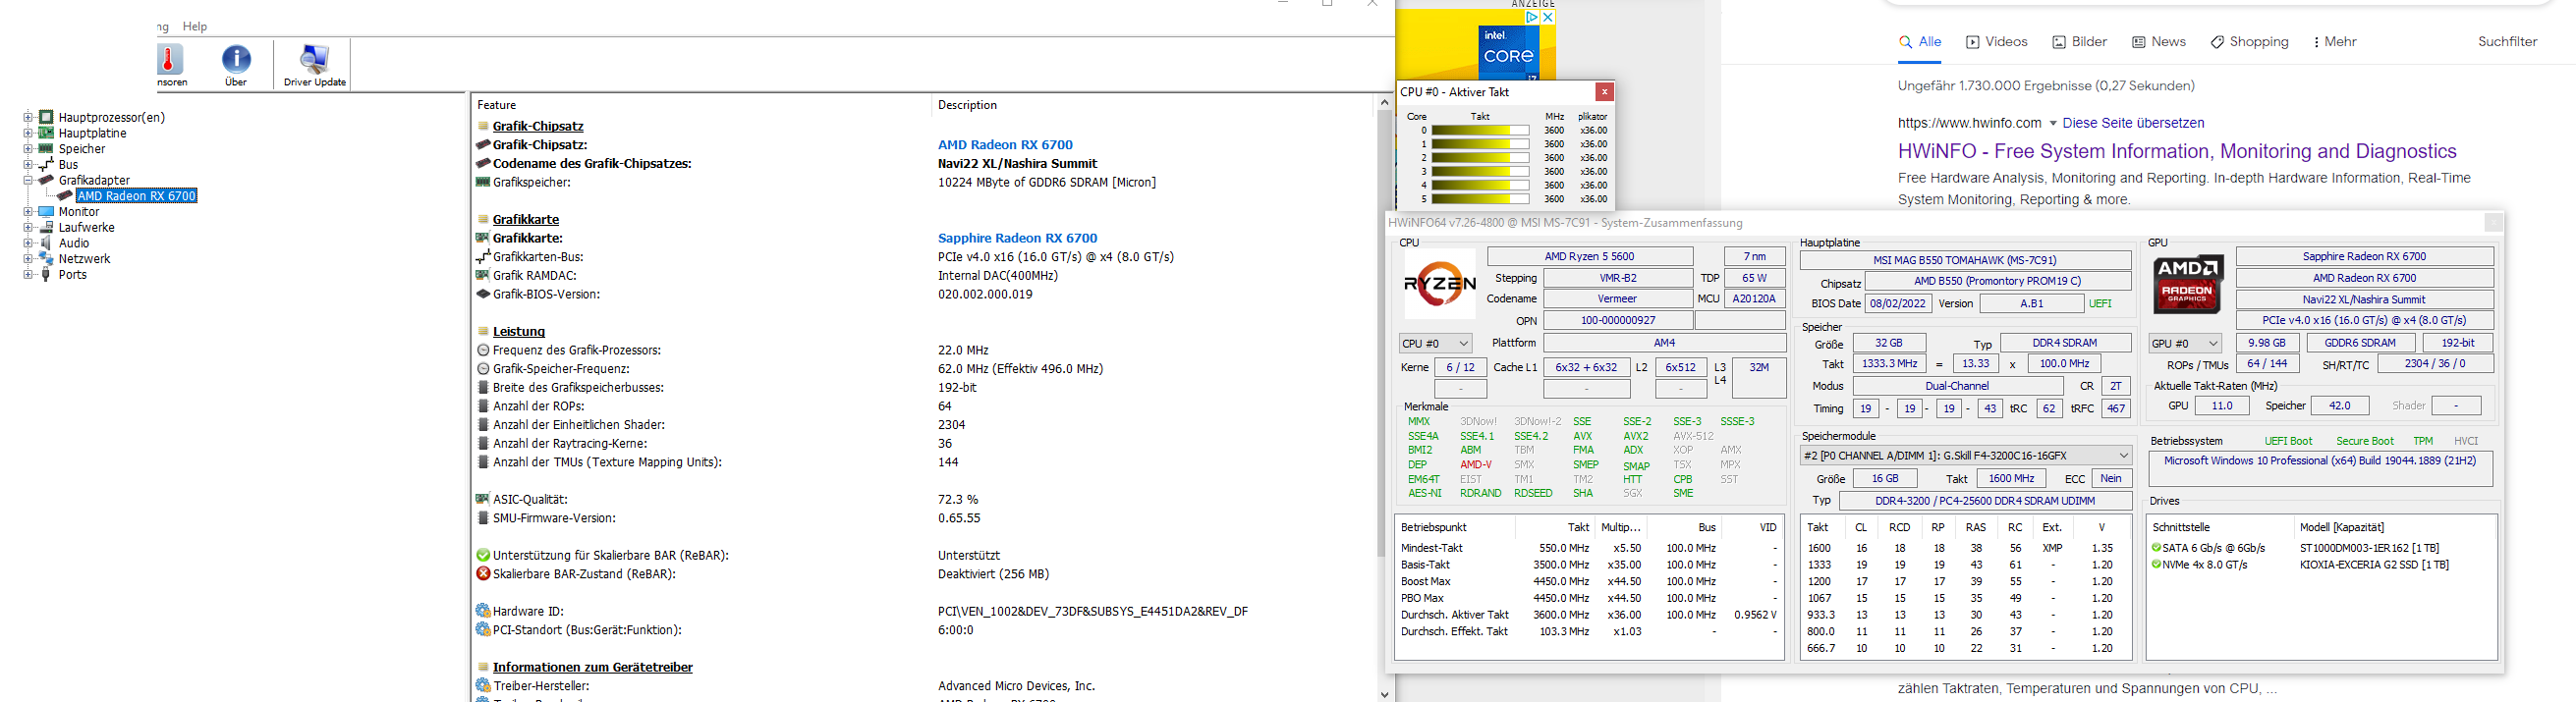
Task: Open the Speichermodule G.Skill module dropdown
Action: pos(1965,455)
